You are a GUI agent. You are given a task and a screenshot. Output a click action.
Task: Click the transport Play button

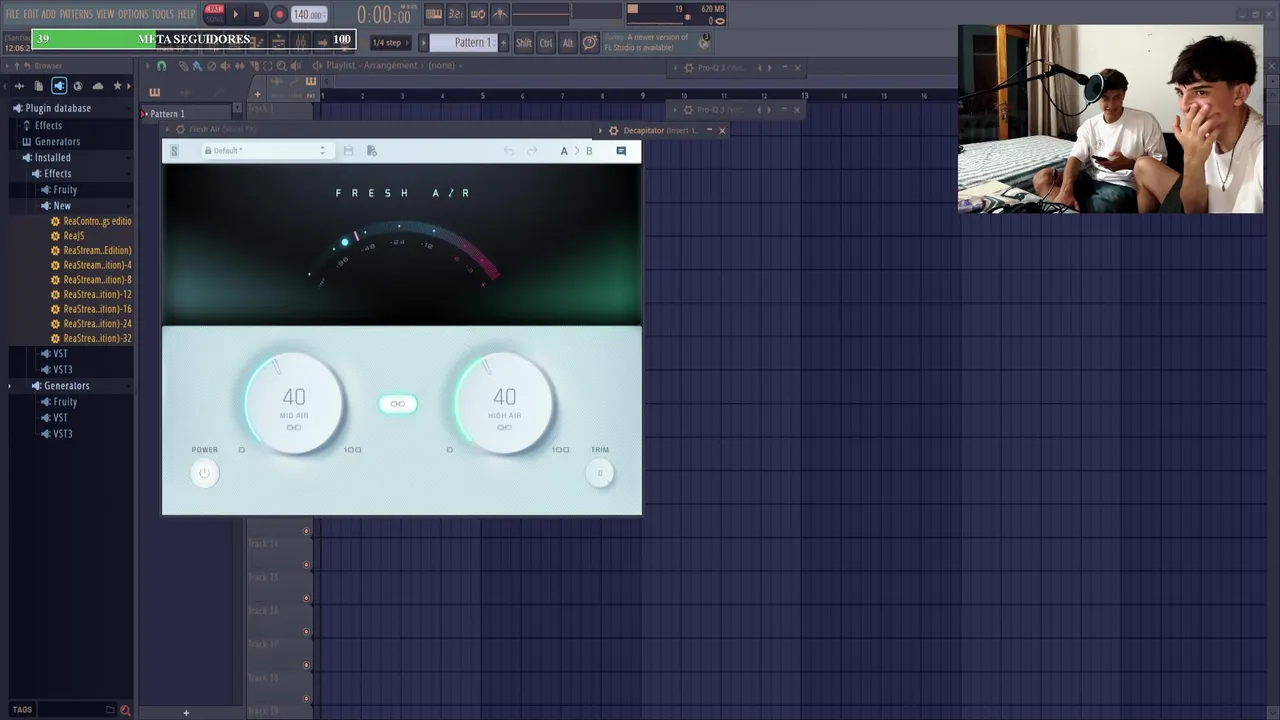(236, 14)
